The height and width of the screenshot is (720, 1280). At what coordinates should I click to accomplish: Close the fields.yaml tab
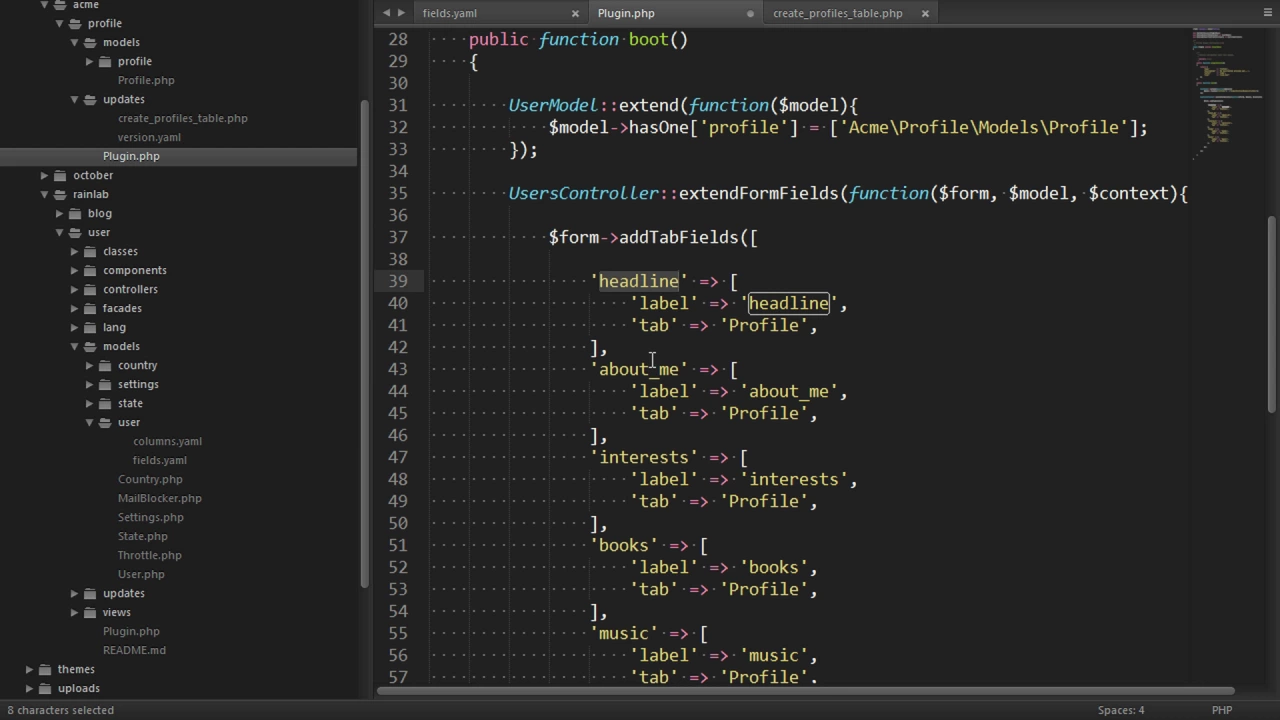tap(575, 13)
